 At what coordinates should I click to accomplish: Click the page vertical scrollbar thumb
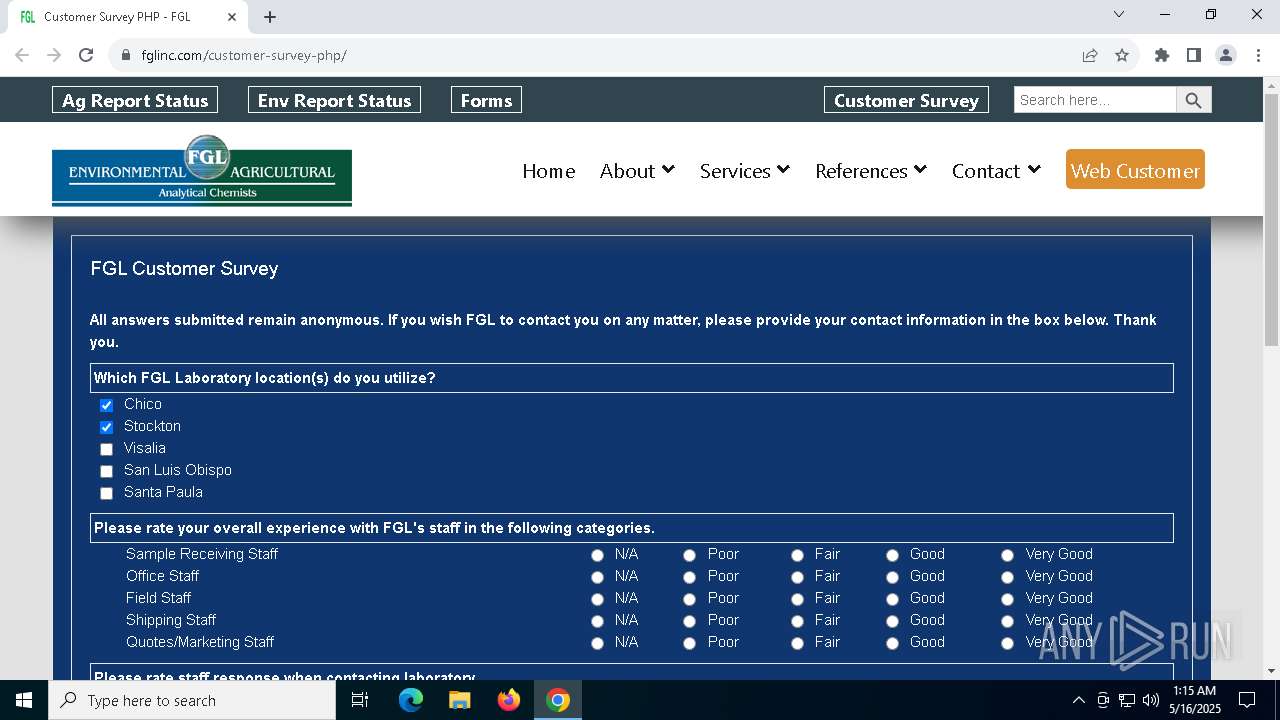click(1271, 220)
